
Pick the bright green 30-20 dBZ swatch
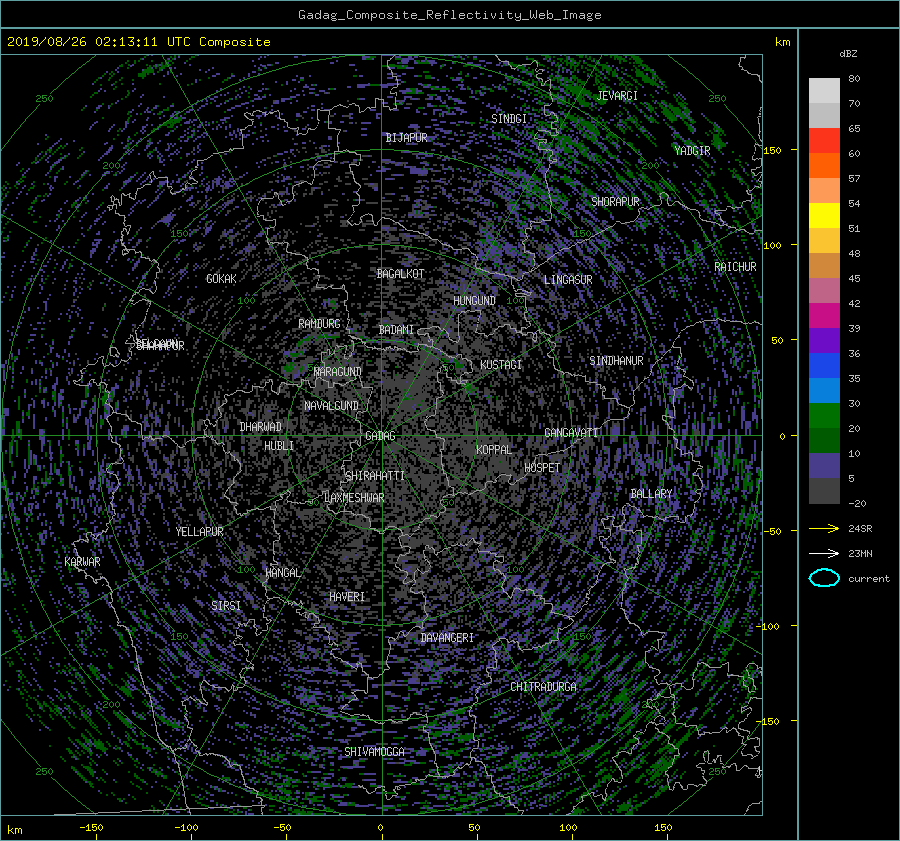(824, 416)
